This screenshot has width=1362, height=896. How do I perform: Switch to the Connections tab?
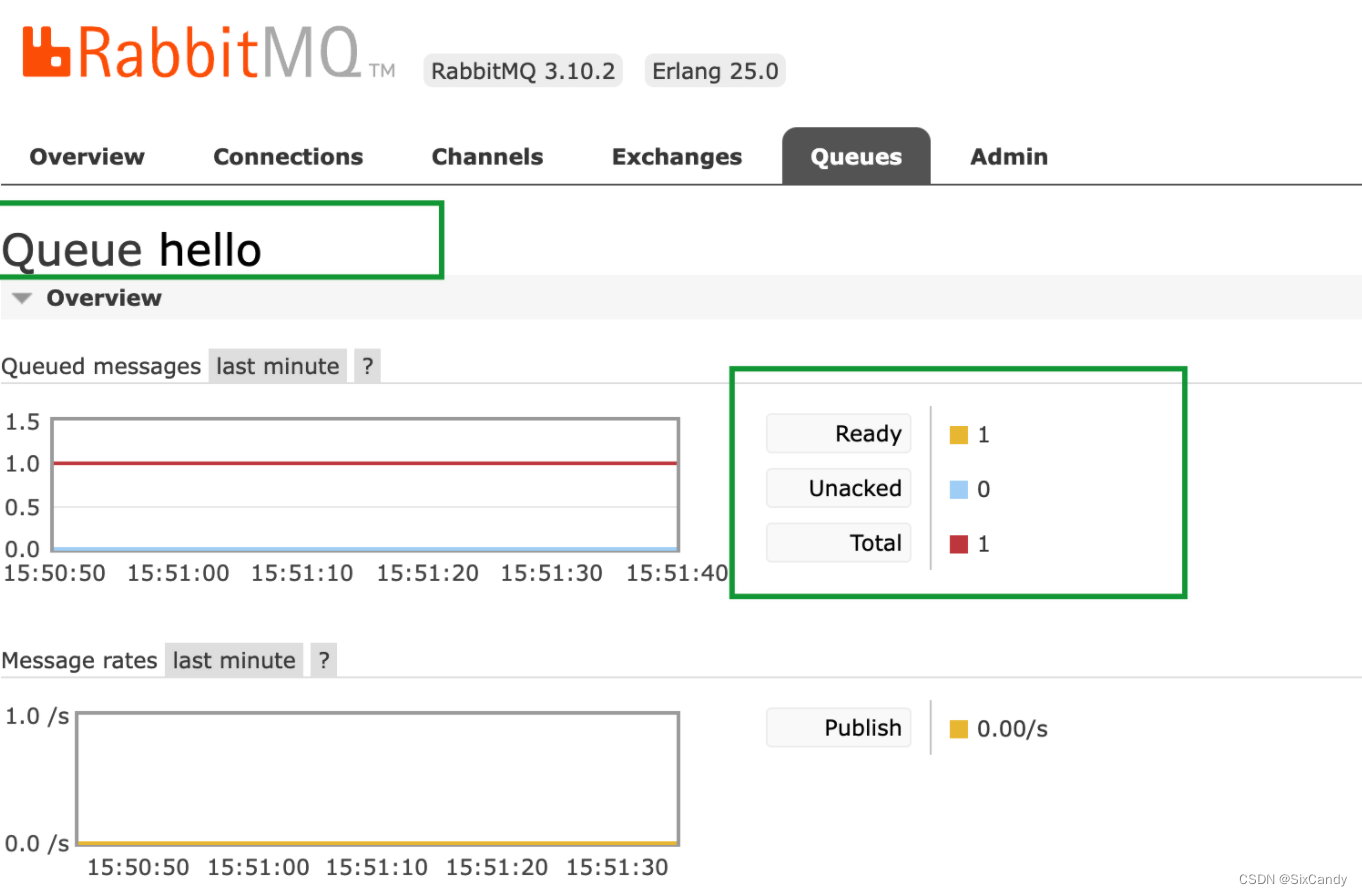click(x=288, y=157)
